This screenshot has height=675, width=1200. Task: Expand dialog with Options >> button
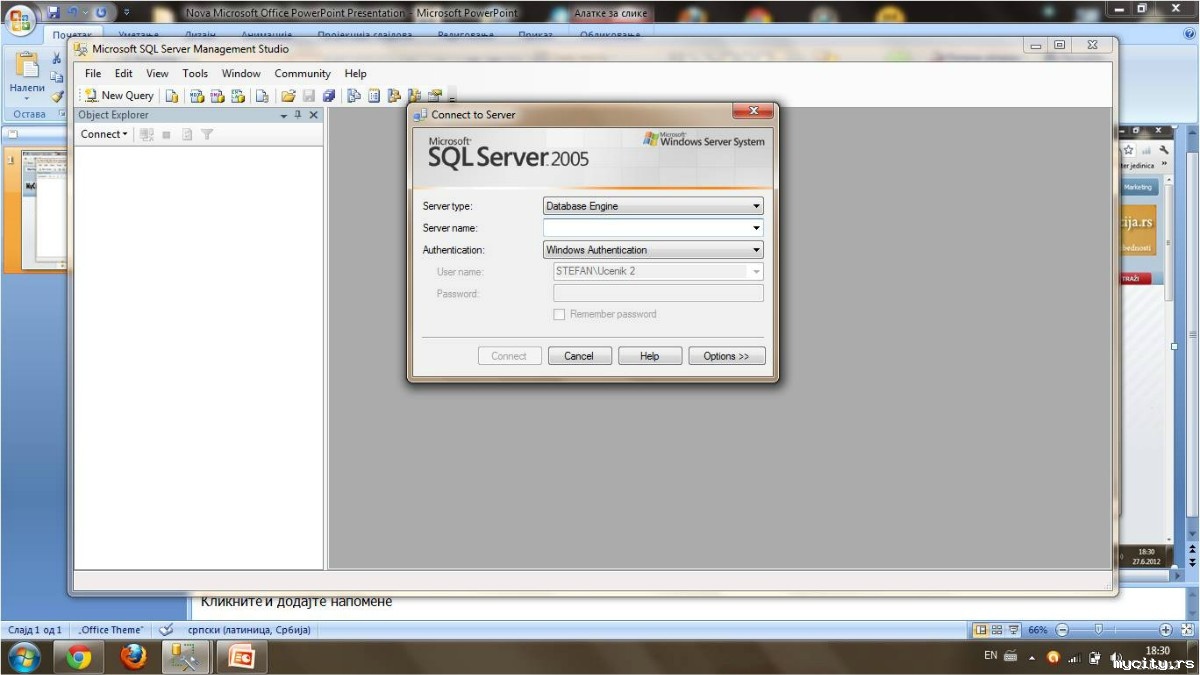(727, 356)
